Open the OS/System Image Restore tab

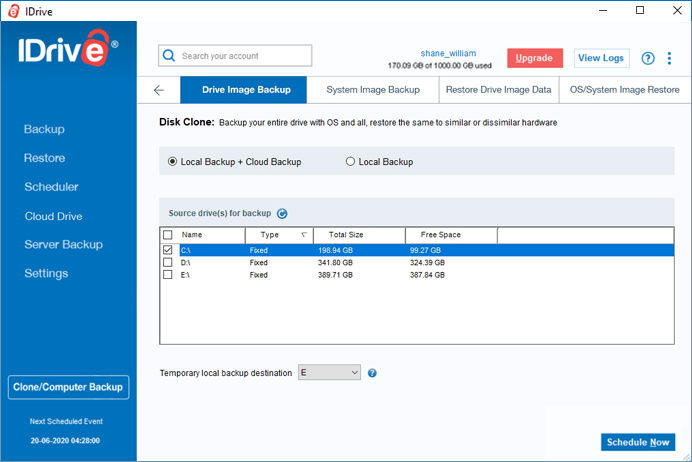click(x=624, y=90)
